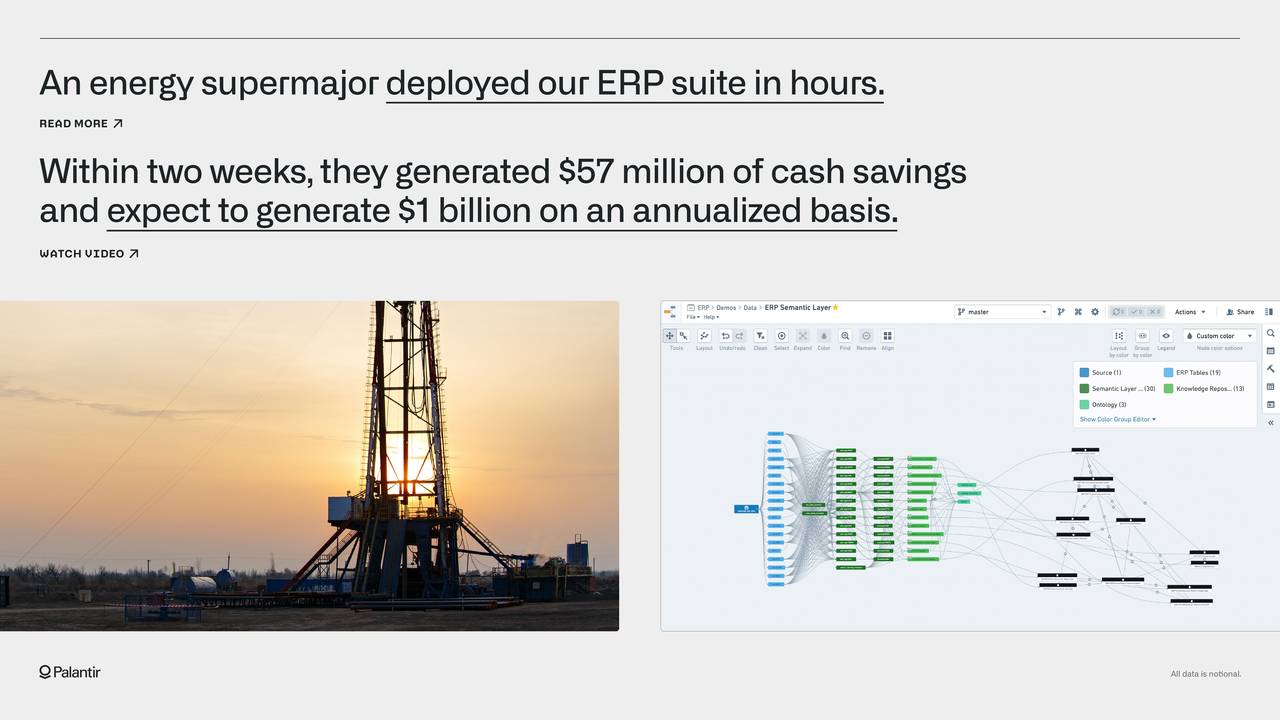Open the File menu
The height and width of the screenshot is (720, 1280).
pyautogui.click(x=692, y=317)
